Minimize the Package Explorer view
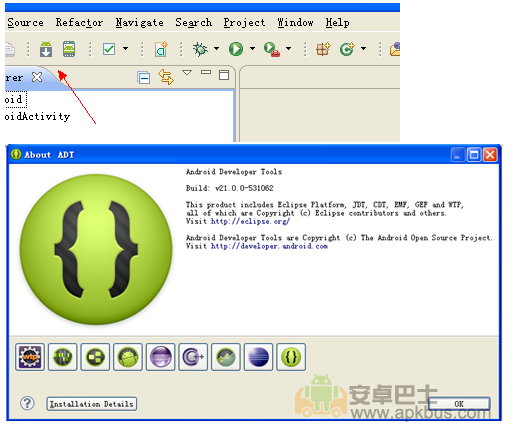 [206, 72]
